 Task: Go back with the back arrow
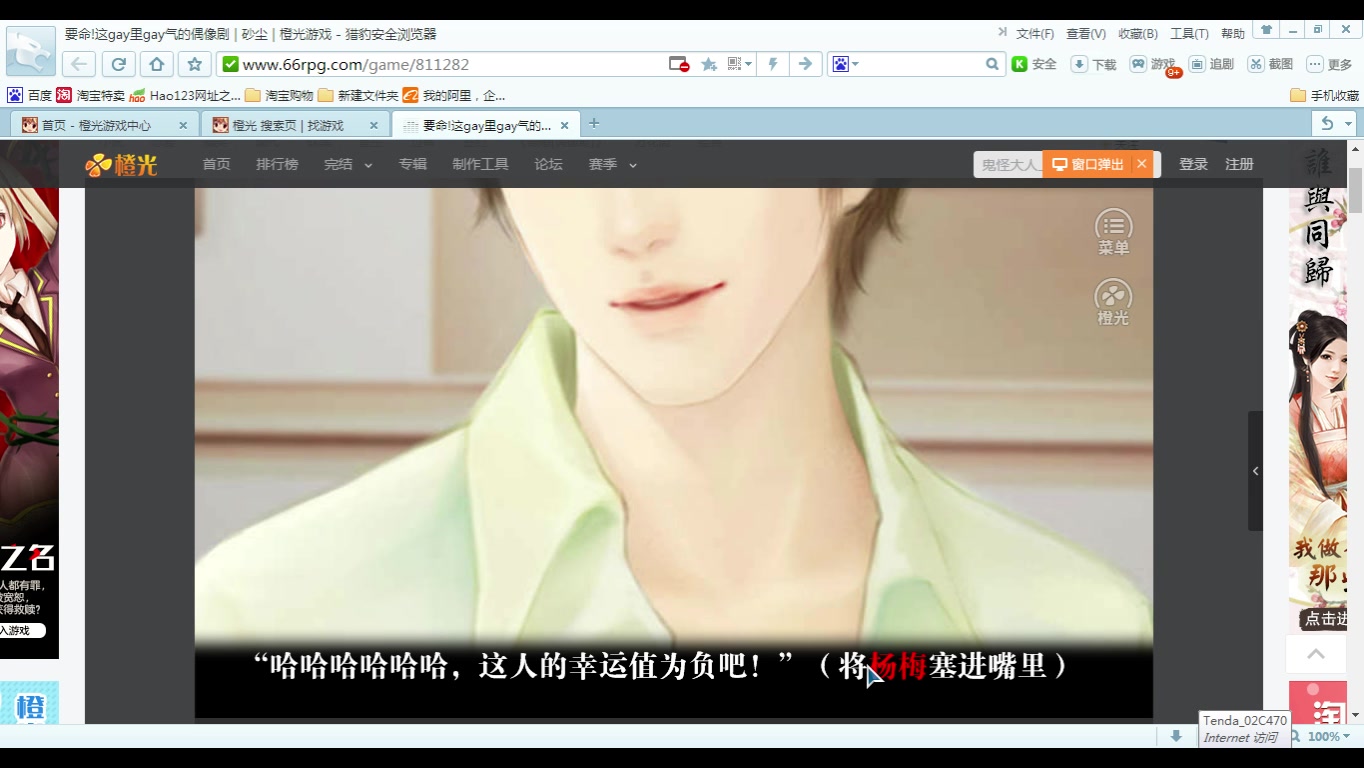[79, 64]
